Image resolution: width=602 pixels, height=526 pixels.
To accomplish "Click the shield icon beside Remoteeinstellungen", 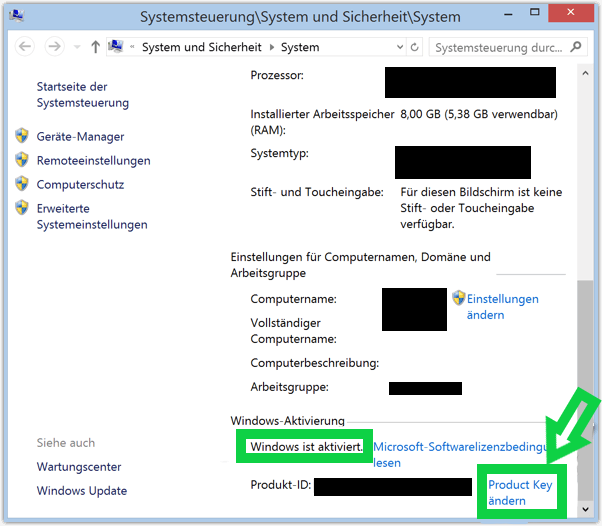I will point(22,159).
